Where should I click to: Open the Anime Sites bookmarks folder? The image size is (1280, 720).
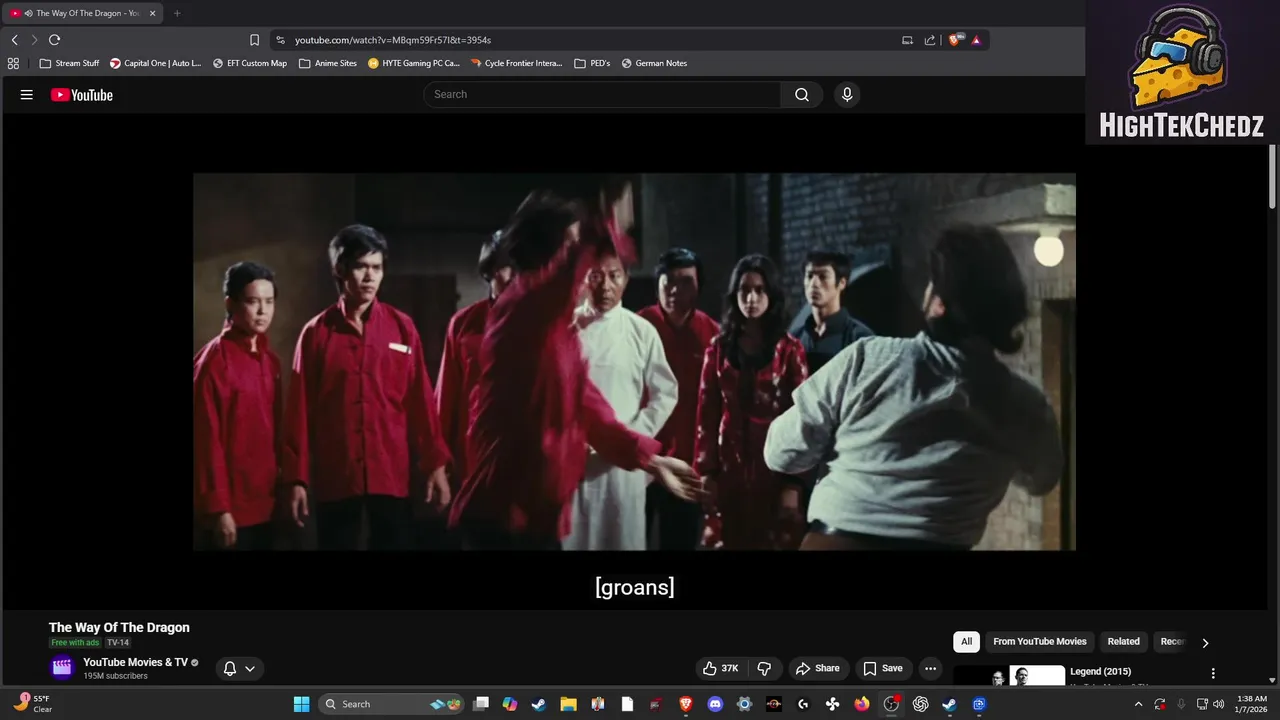point(328,63)
